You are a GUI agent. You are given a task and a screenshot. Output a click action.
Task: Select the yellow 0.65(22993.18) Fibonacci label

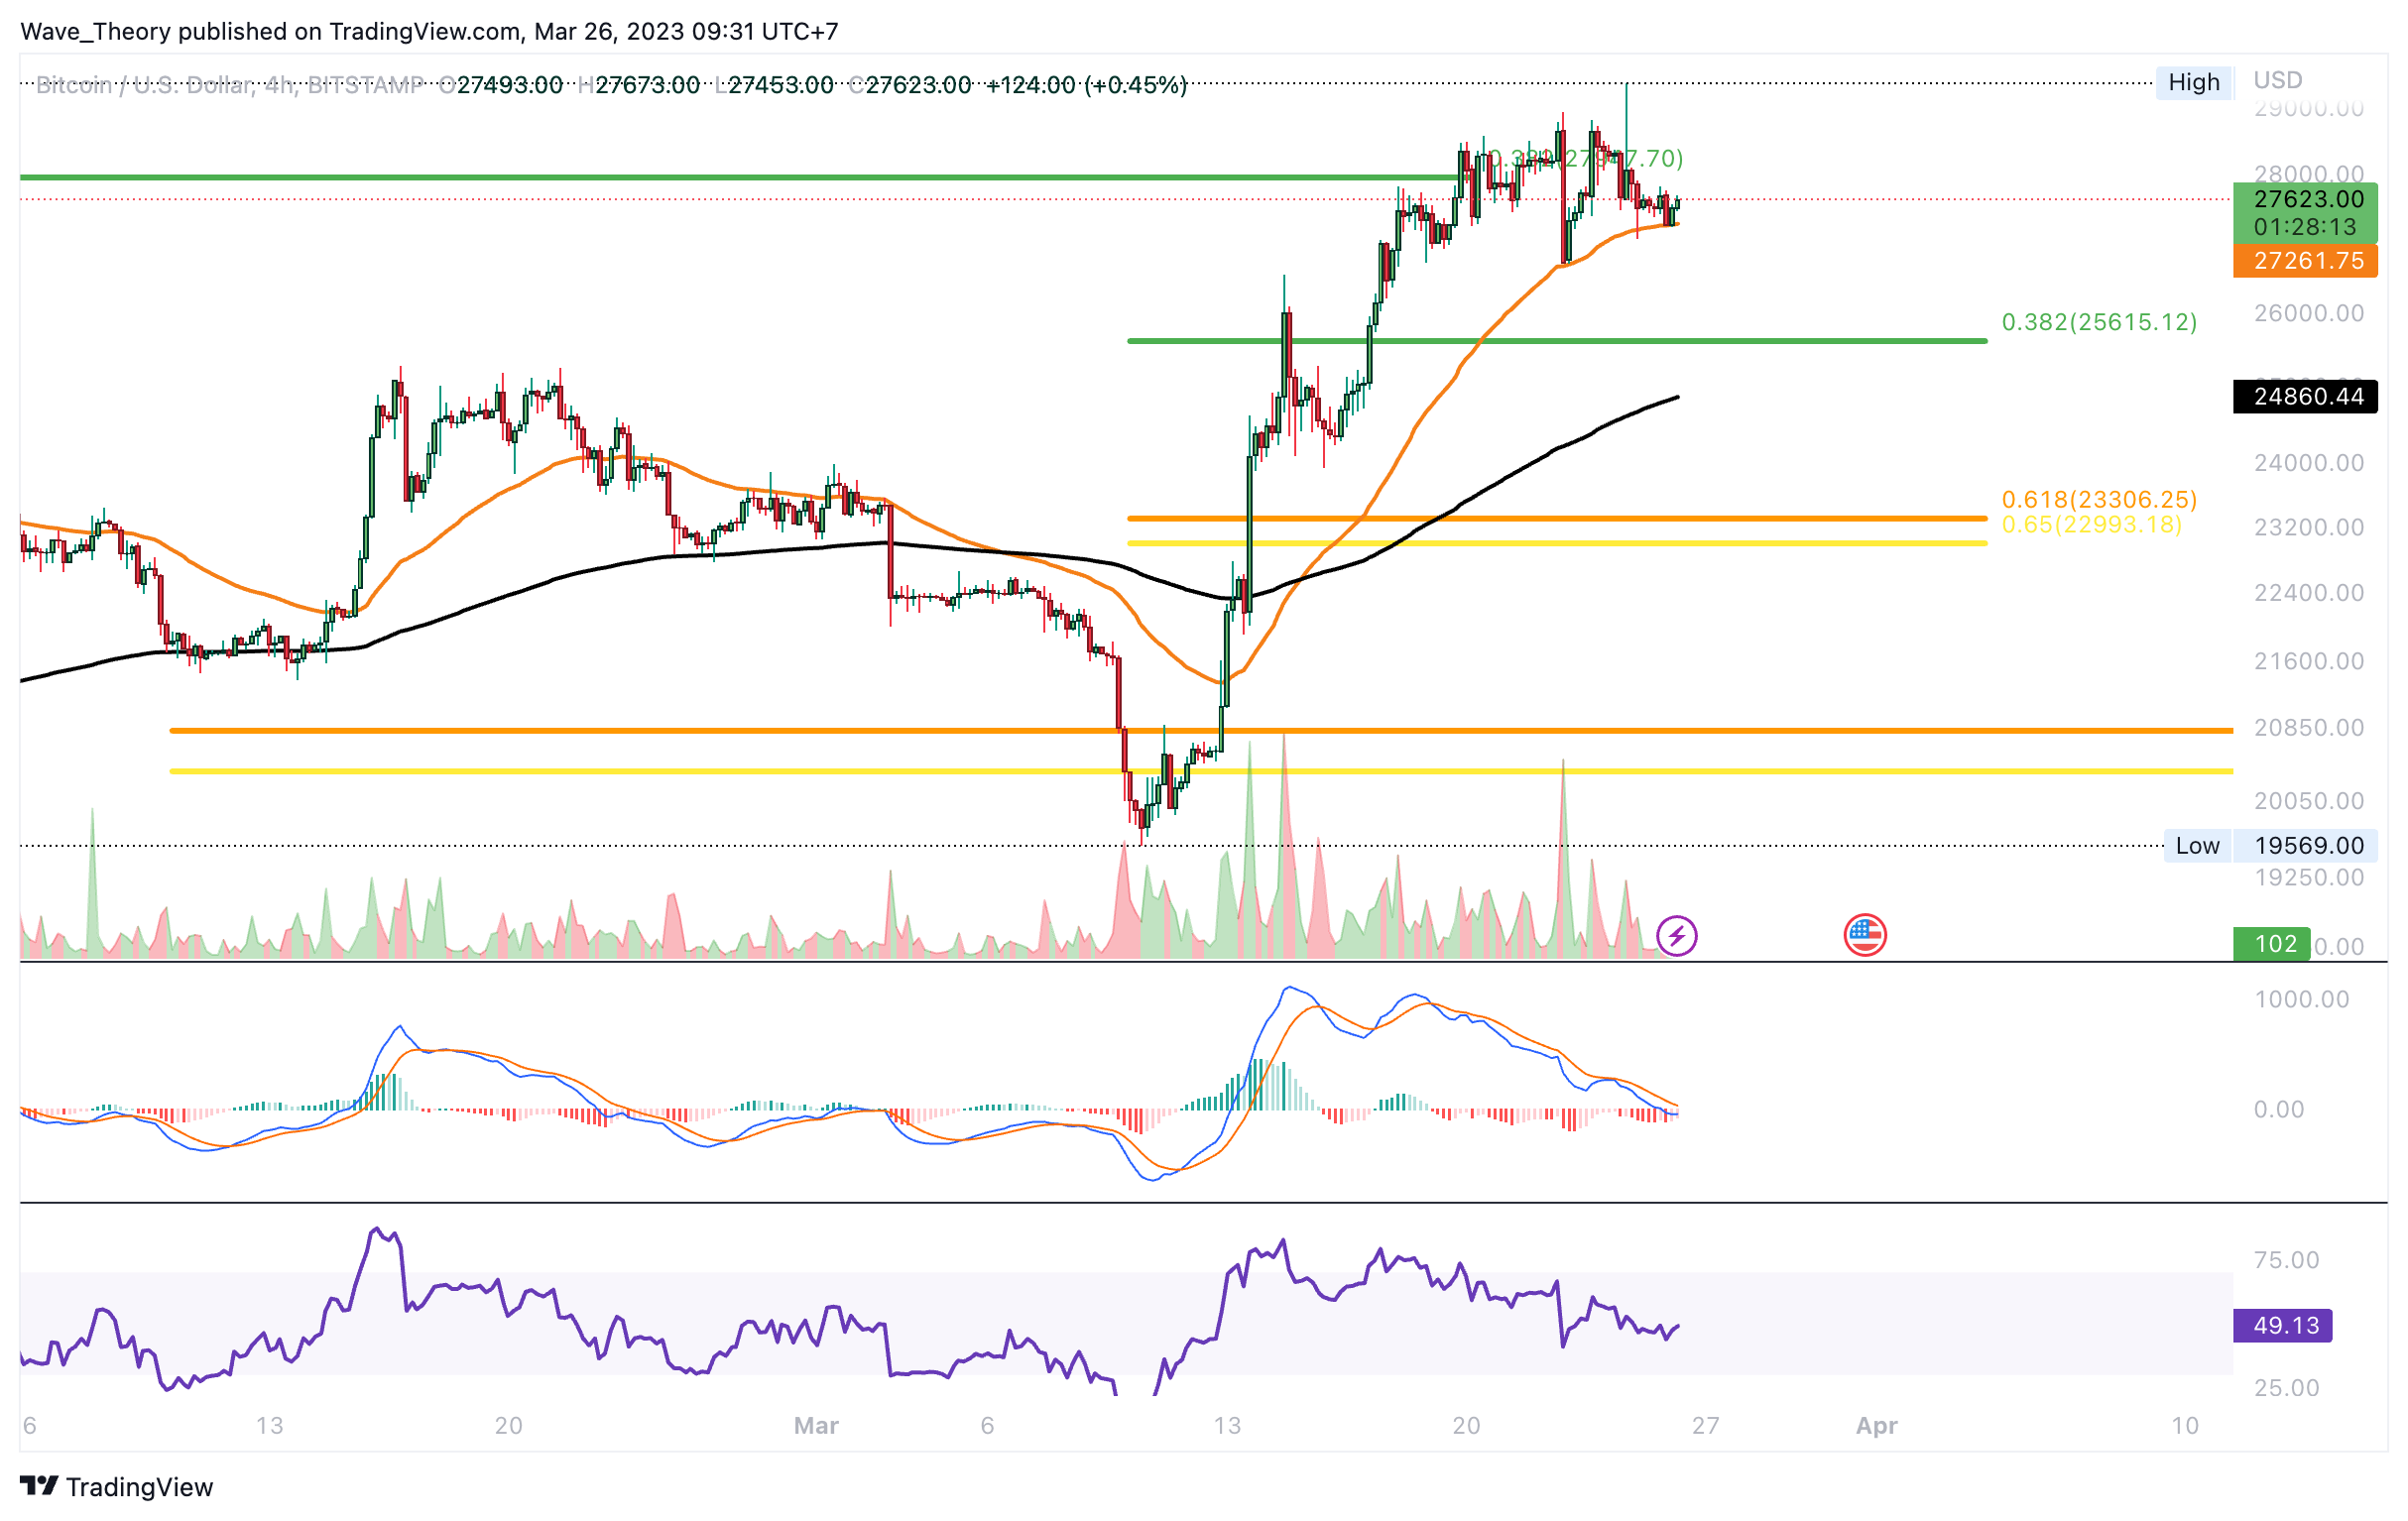2090,525
